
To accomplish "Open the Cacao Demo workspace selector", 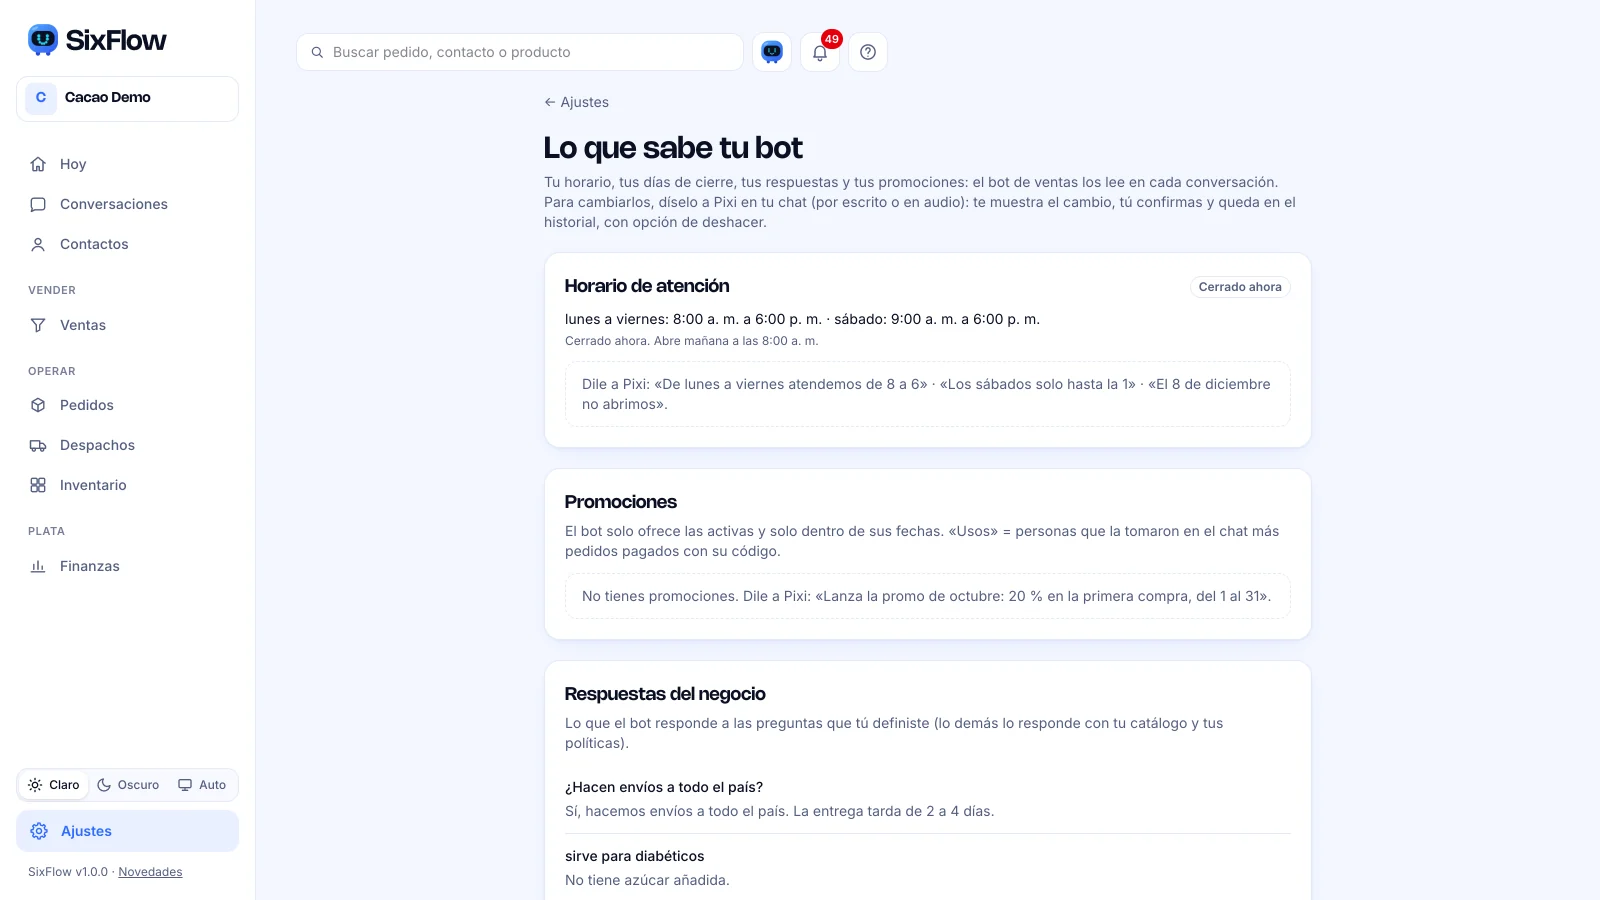I will coord(127,99).
